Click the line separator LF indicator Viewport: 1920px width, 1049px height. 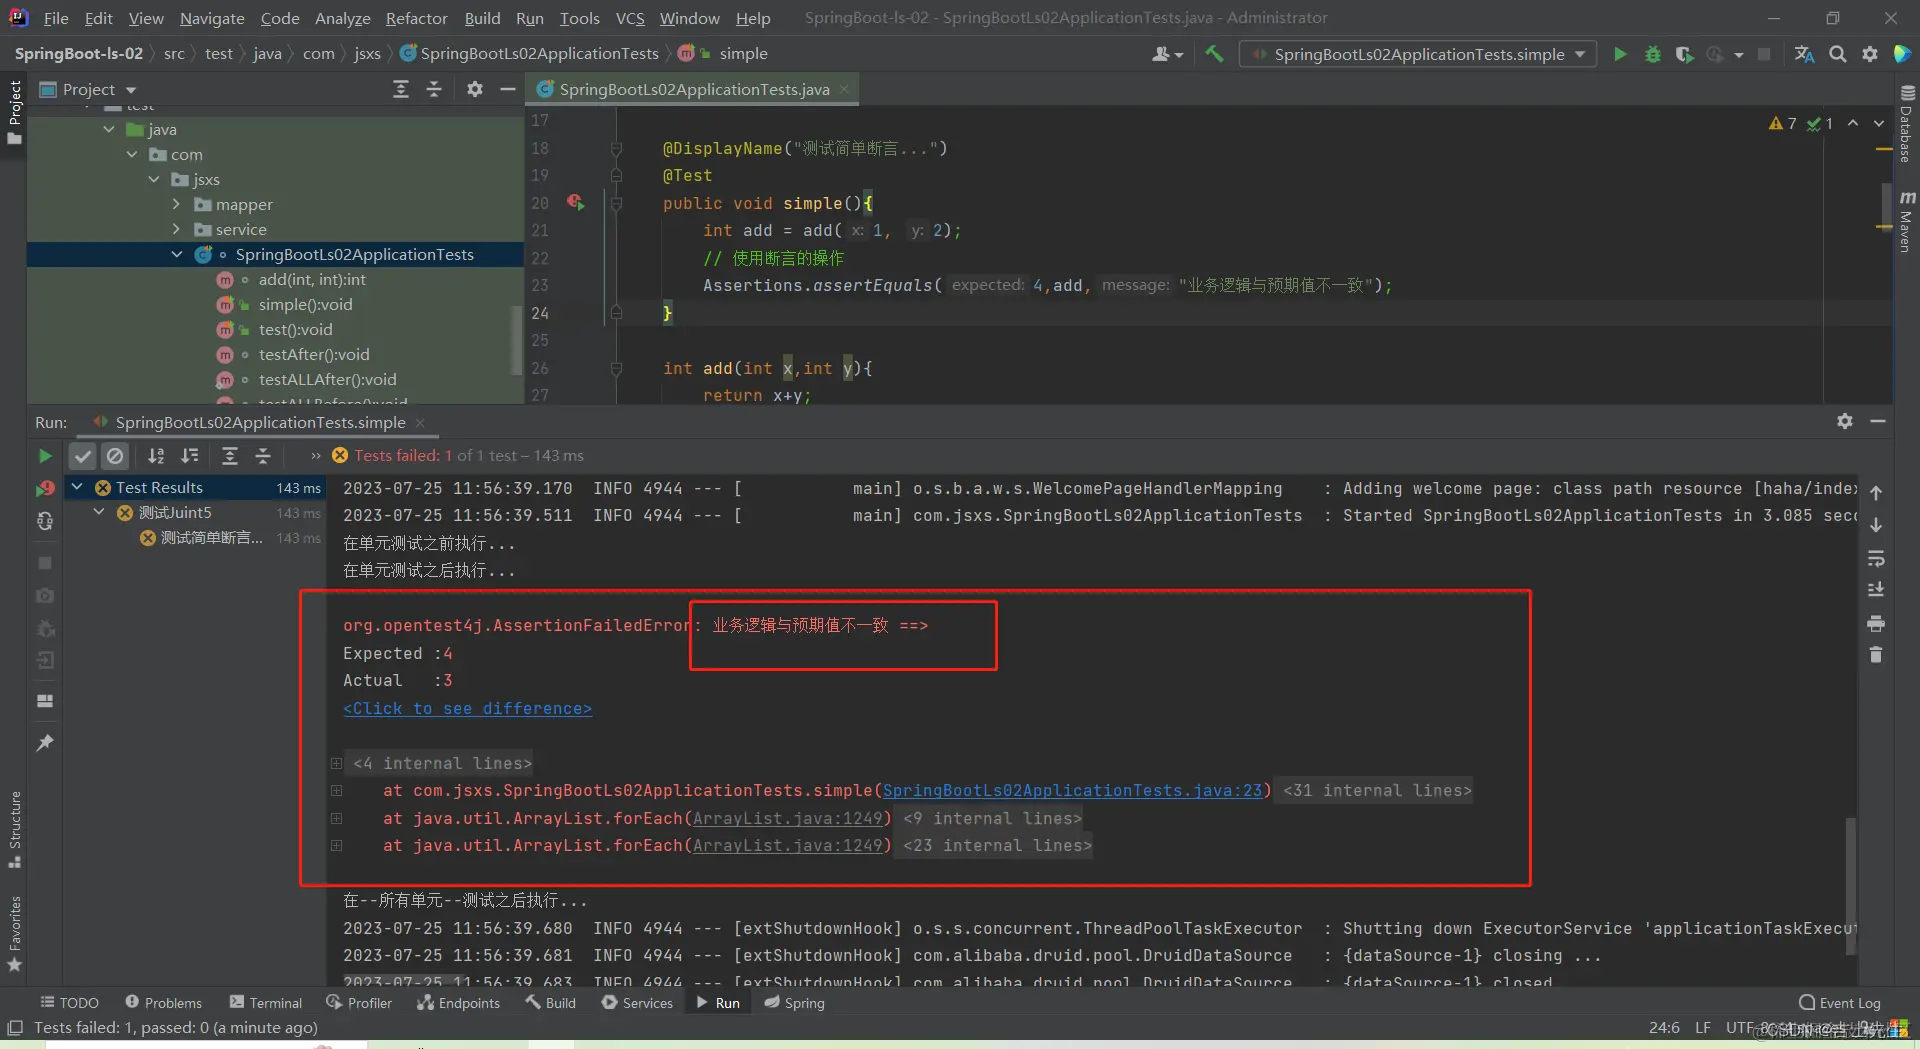click(x=1703, y=1027)
